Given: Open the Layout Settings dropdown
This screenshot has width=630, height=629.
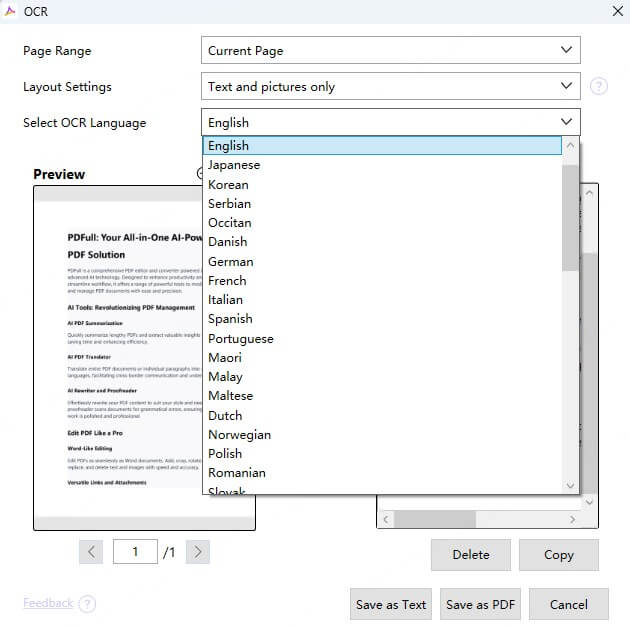Looking at the screenshot, I should 390,86.
